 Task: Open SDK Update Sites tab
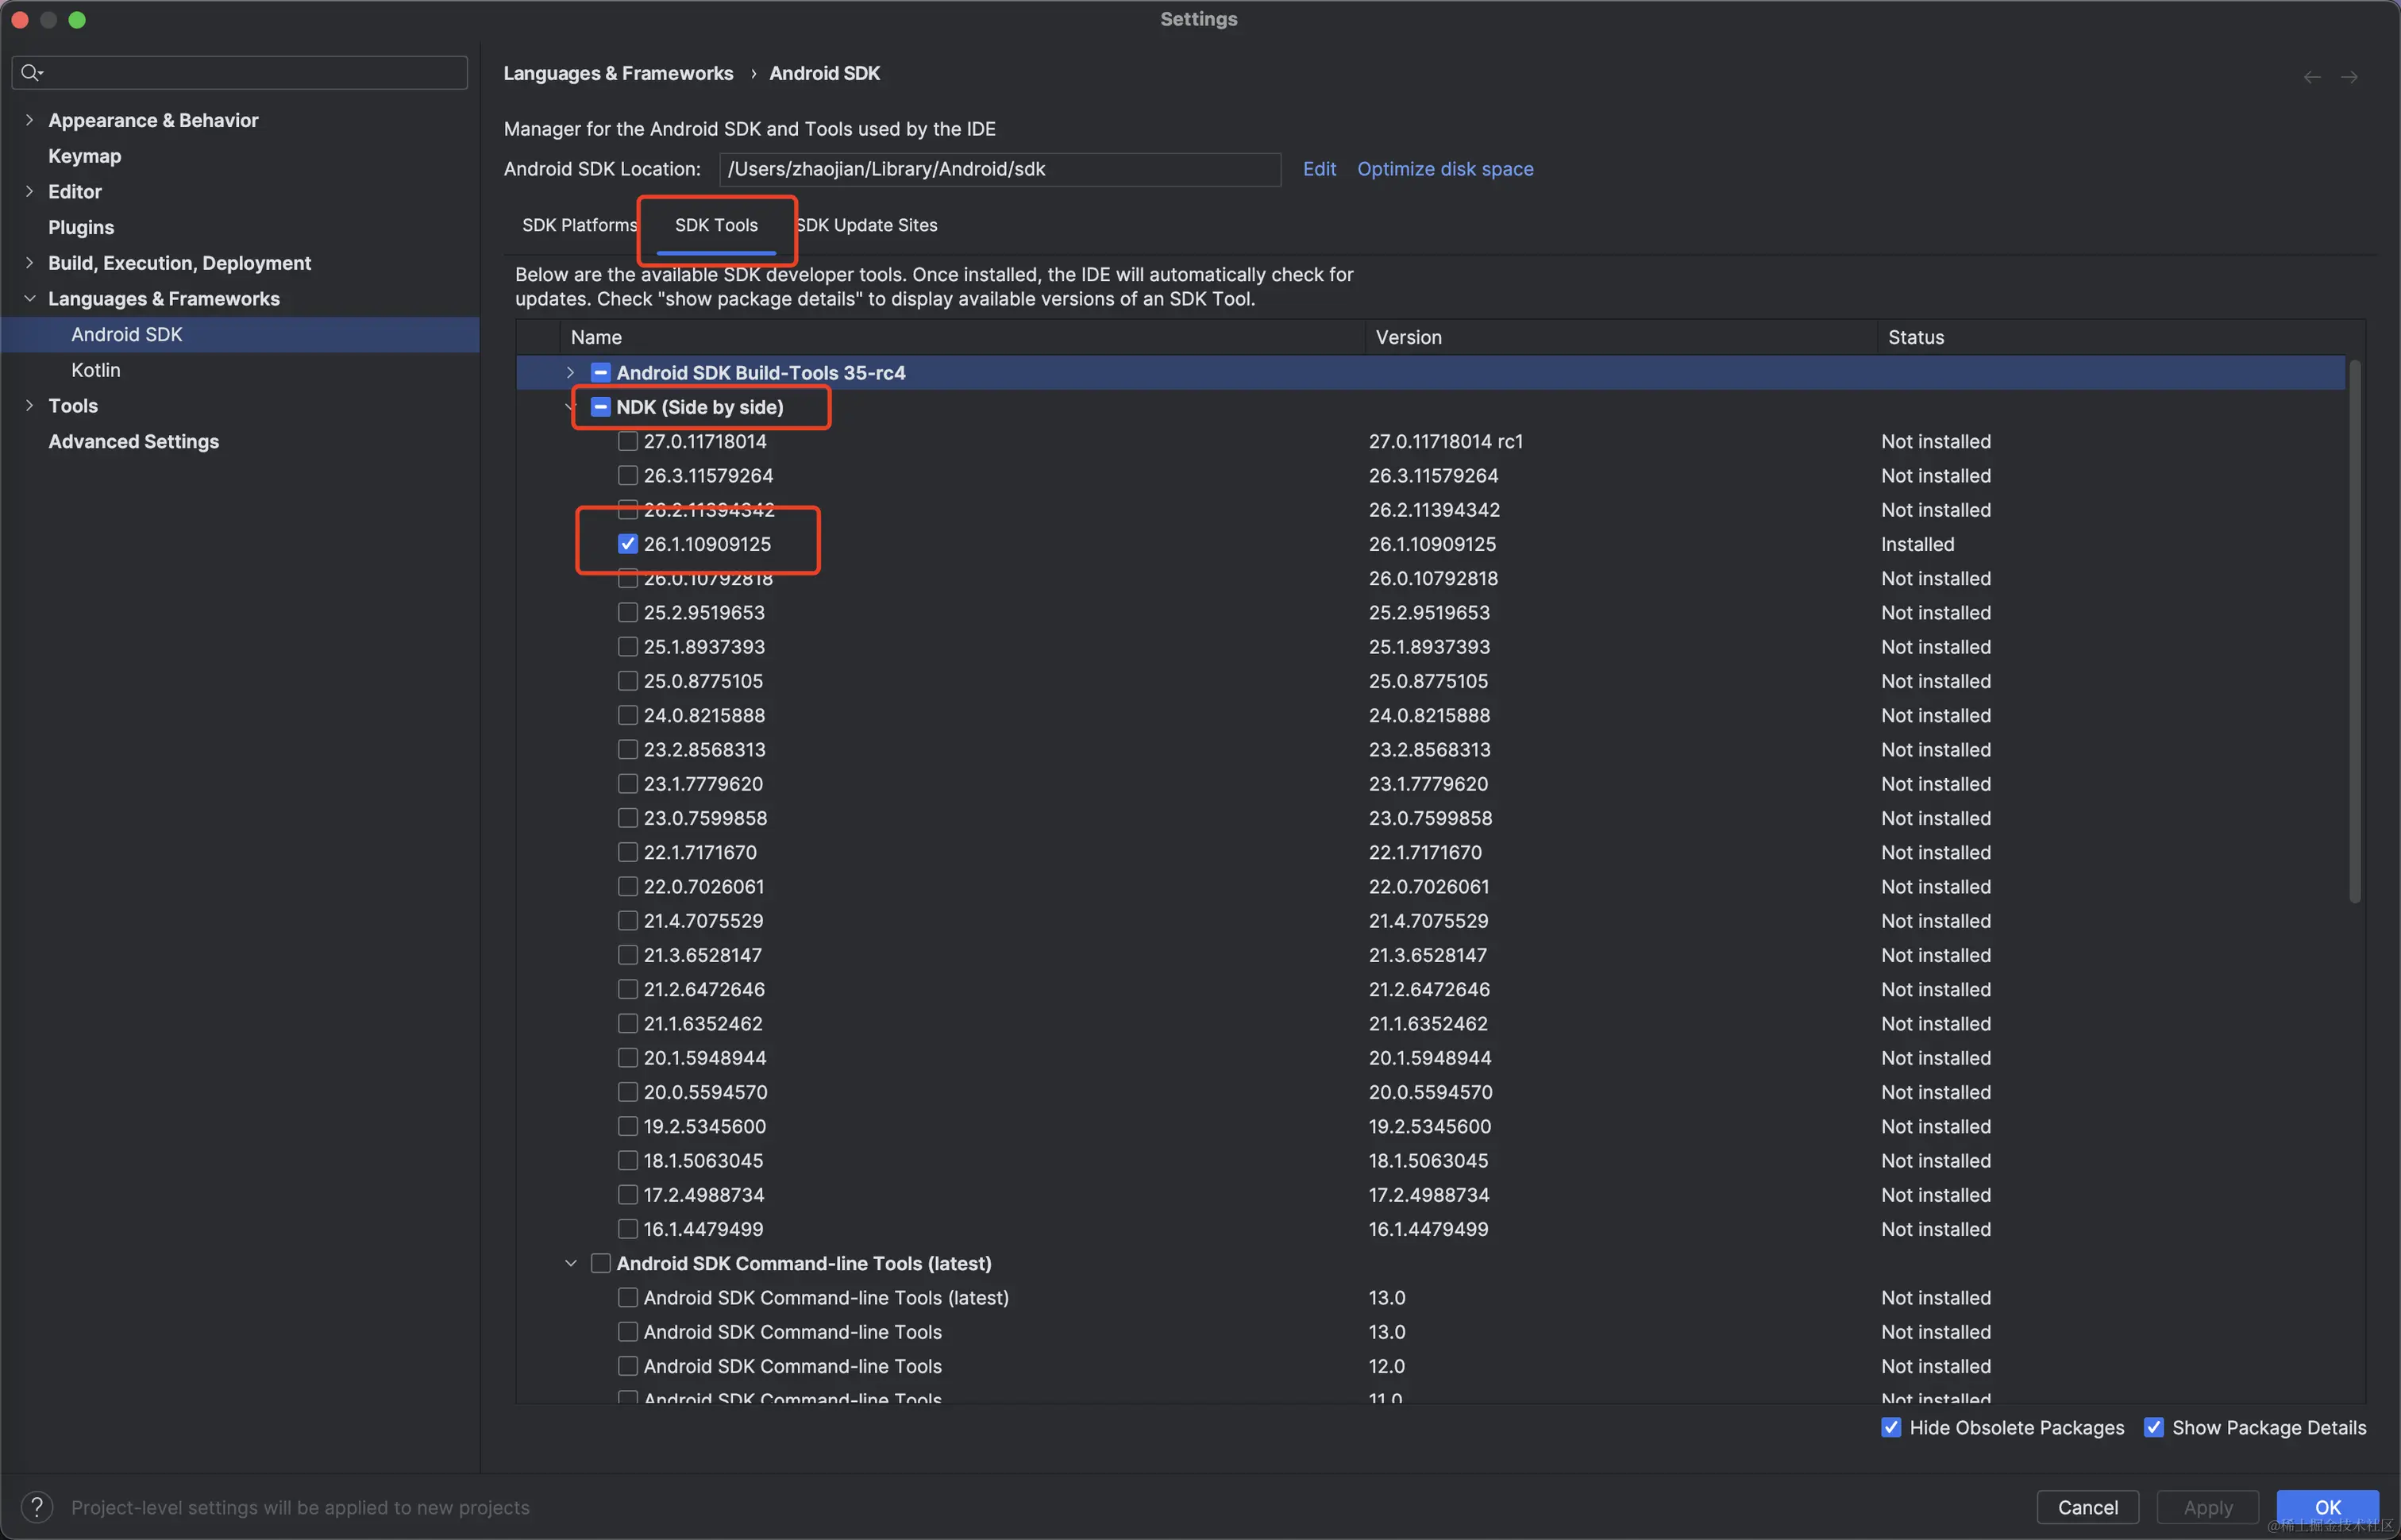tap(867, 225)
